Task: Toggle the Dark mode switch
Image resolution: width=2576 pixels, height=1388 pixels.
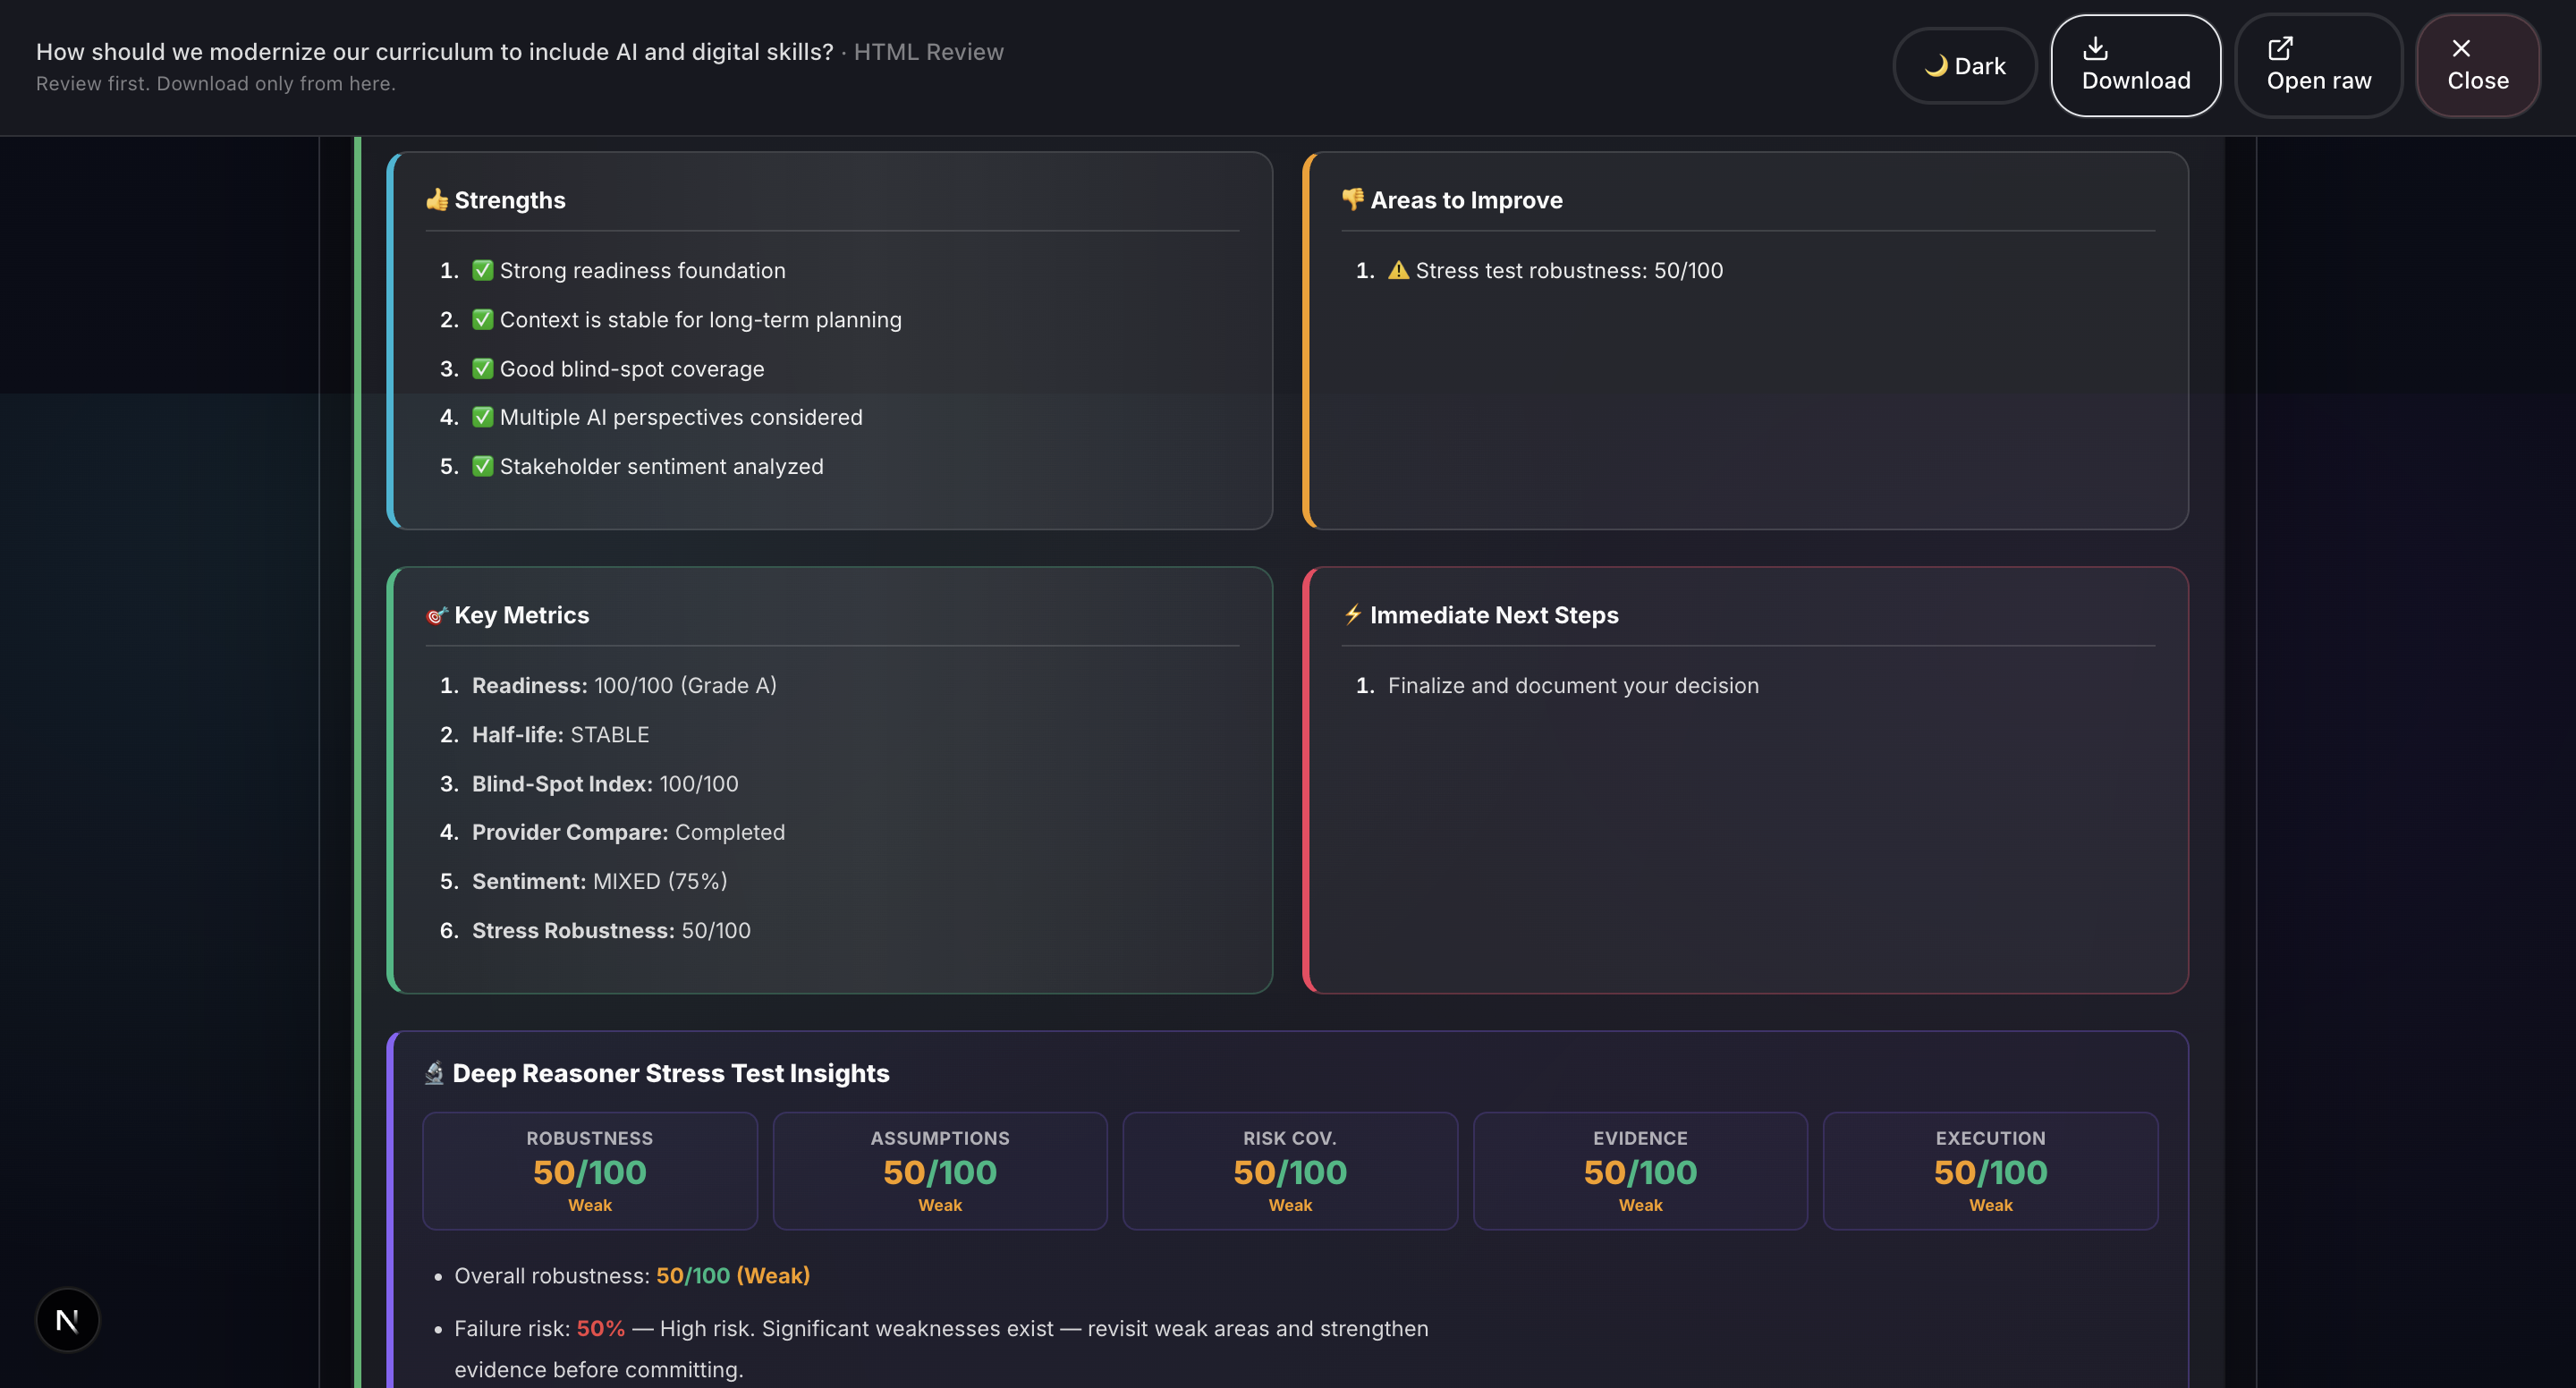Action: pyautogui.click(x=1964, y=66)
